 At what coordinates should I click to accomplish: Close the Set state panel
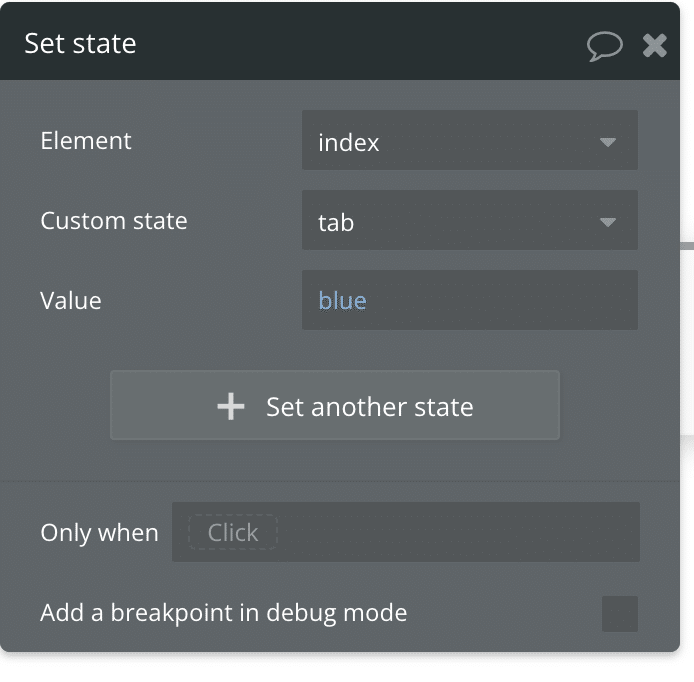coord(655,46)
